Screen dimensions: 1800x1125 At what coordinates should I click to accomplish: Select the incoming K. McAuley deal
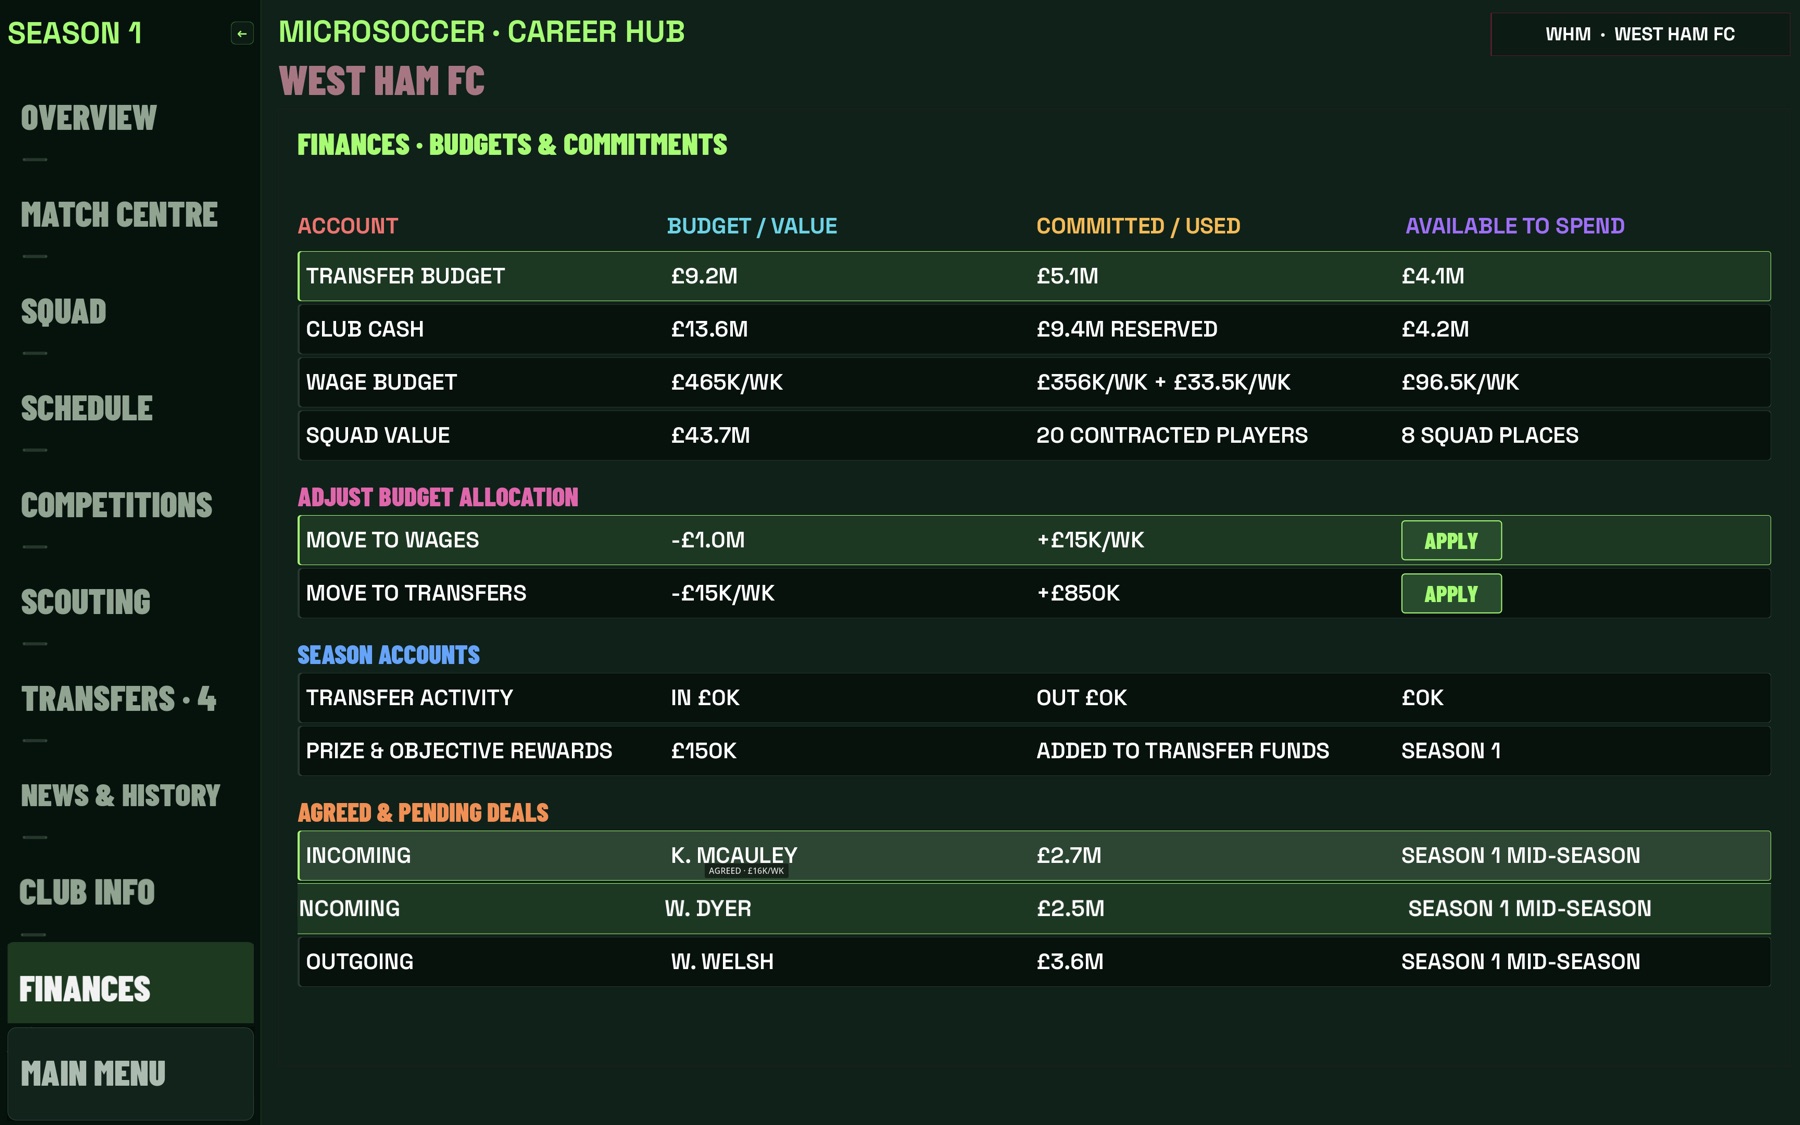pos(1034,856)
